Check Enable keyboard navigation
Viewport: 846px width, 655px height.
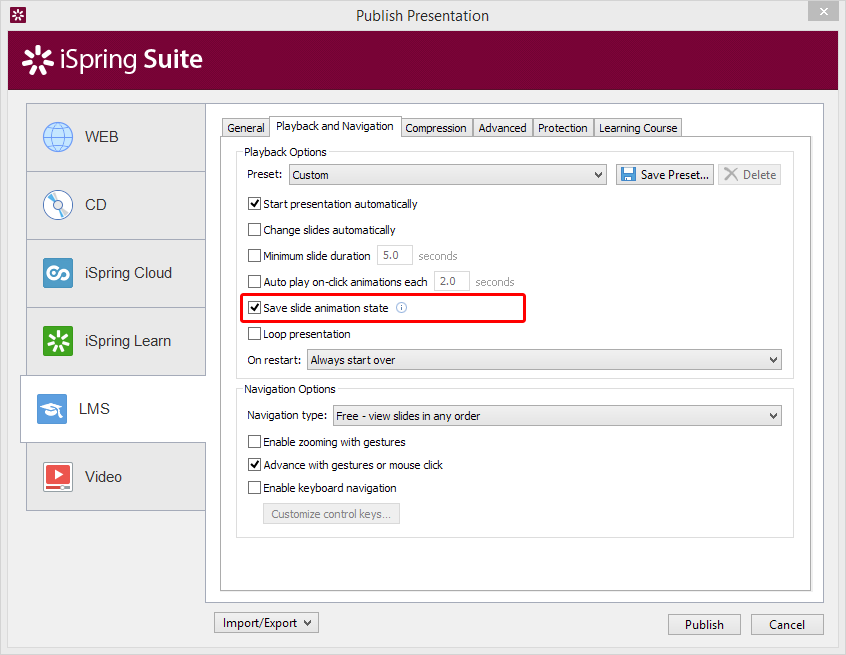[254, 488]
